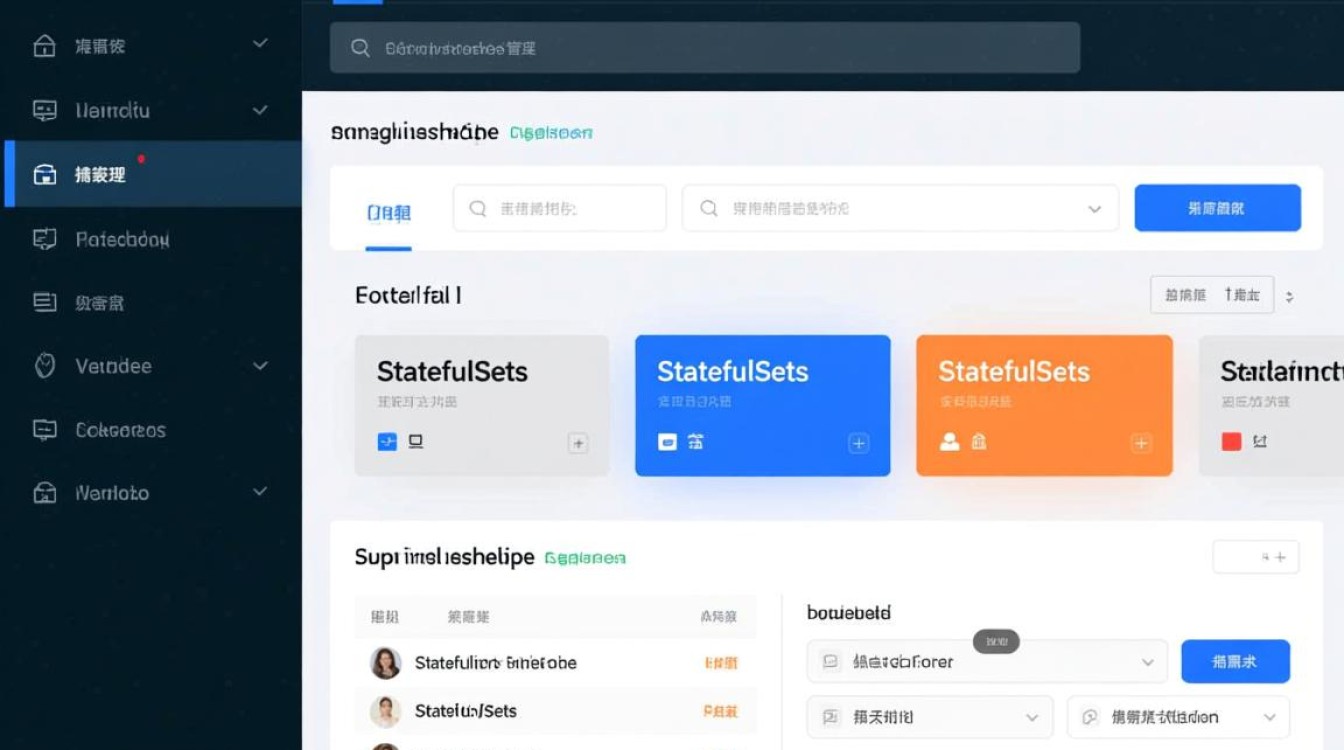This screenshot has width=1344, height=750.
Task: Click the green Geeiaaea link next to page title
Action: [551, 132]
